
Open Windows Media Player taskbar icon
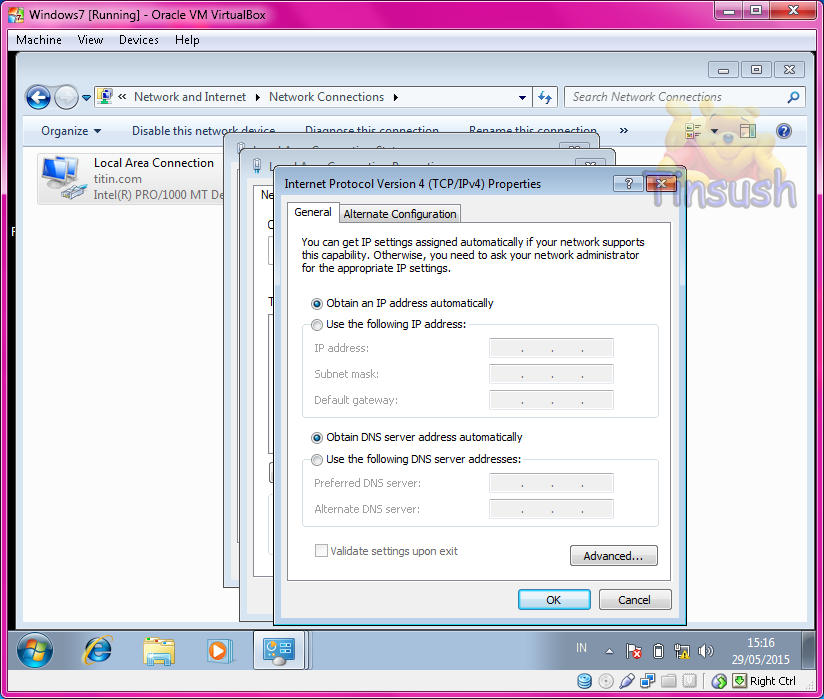coord(219,651)
